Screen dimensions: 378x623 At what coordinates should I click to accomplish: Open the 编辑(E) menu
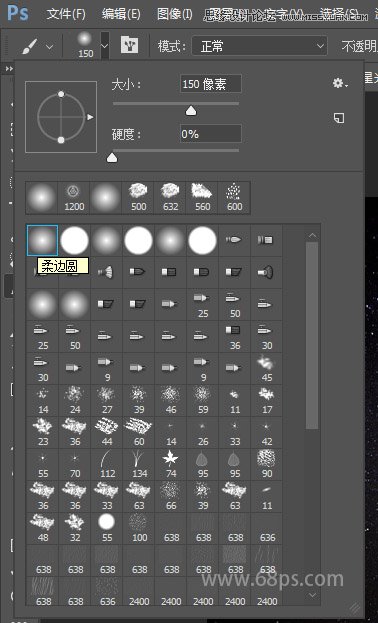pyautogui.click(x=121, y=15)
